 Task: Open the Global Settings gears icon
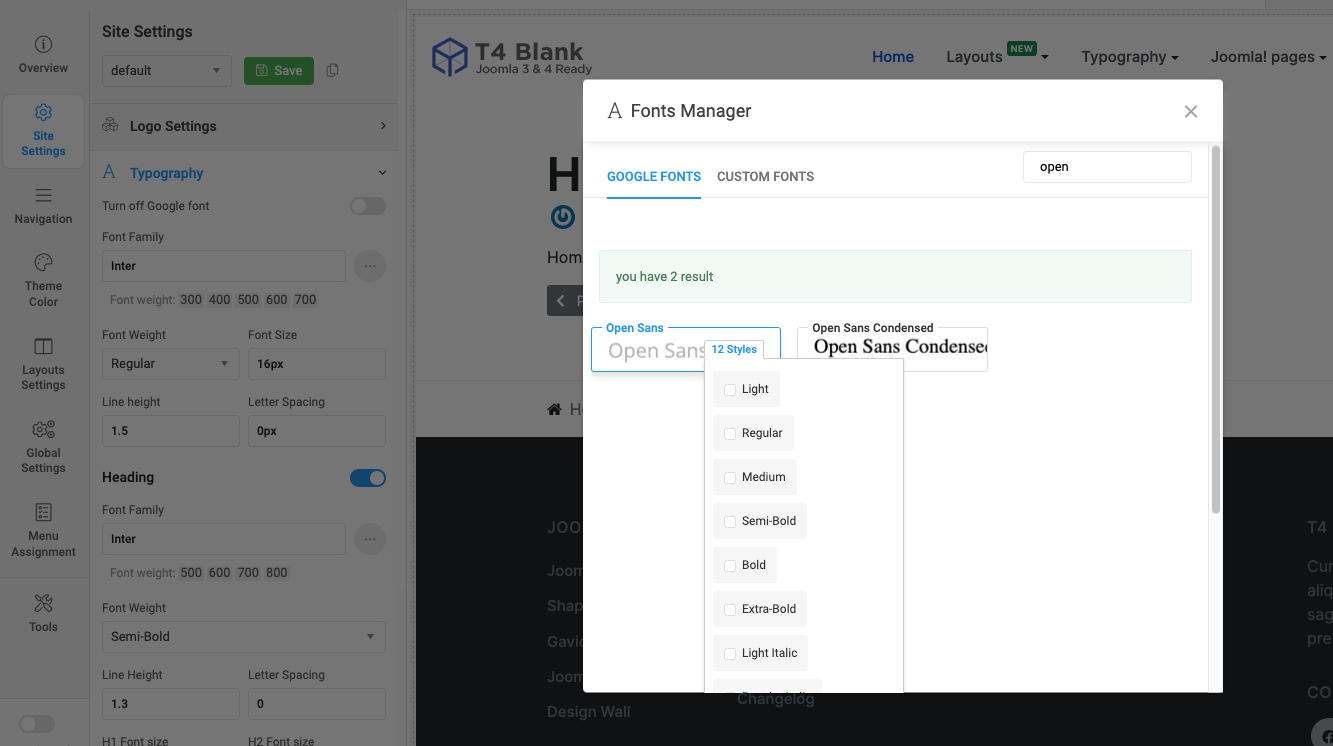click(x=43, y=430)
